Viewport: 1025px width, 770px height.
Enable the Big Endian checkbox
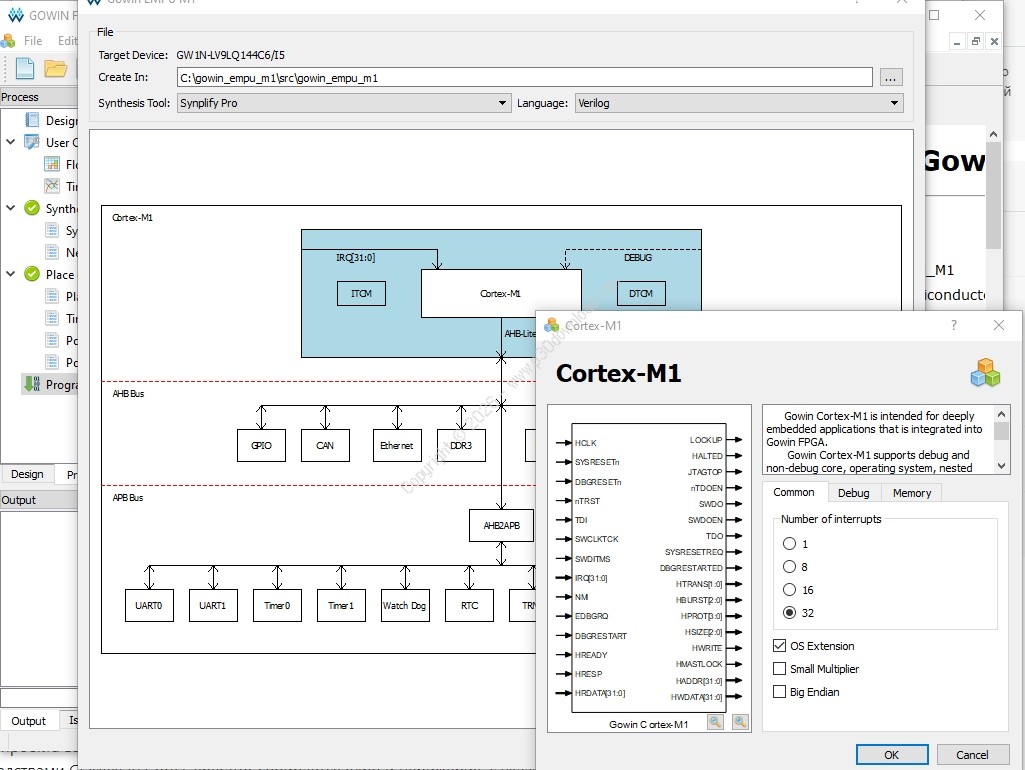pyautogui.click(x=779, y=692)
